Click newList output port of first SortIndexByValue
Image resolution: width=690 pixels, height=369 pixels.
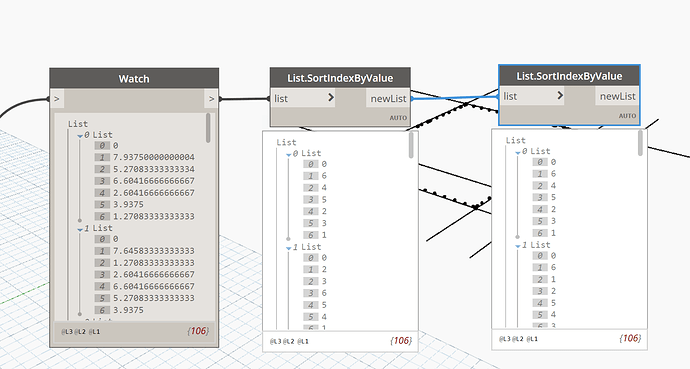click(388, 99)
